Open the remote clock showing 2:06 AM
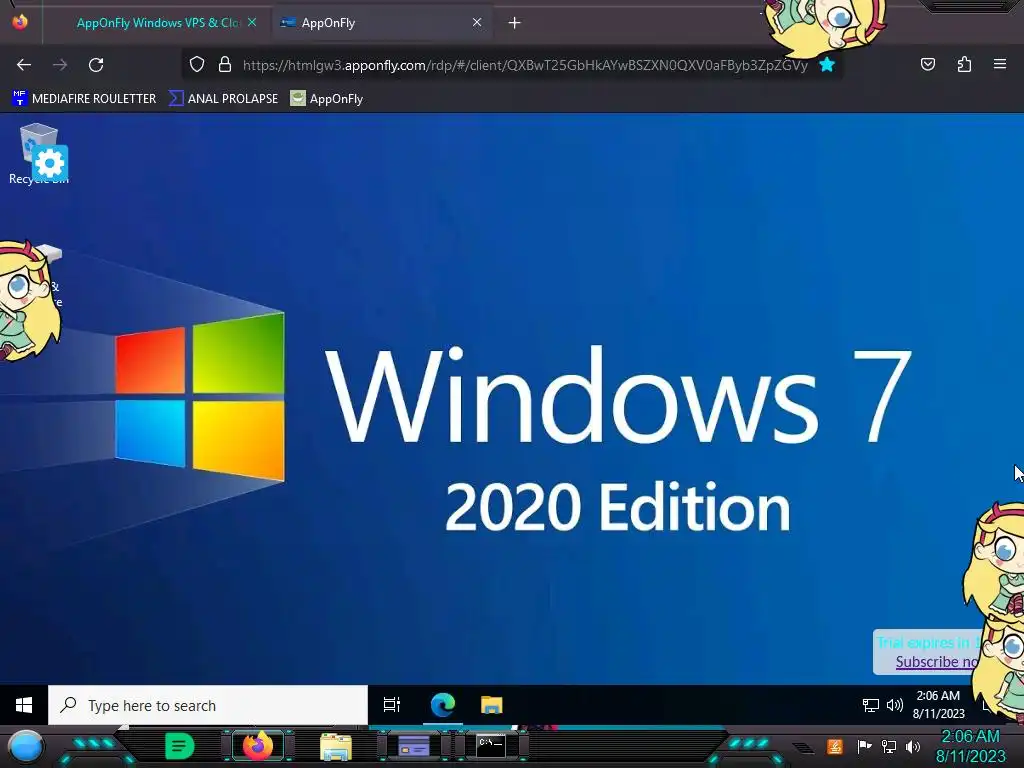 (x=938, y=705)
